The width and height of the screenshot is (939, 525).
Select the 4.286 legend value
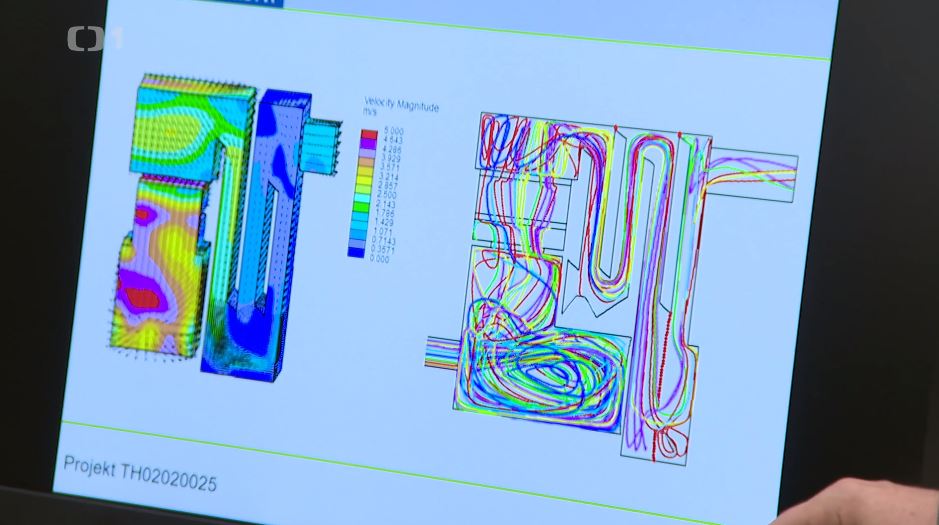pyautogui.click(x=392, y=149)
